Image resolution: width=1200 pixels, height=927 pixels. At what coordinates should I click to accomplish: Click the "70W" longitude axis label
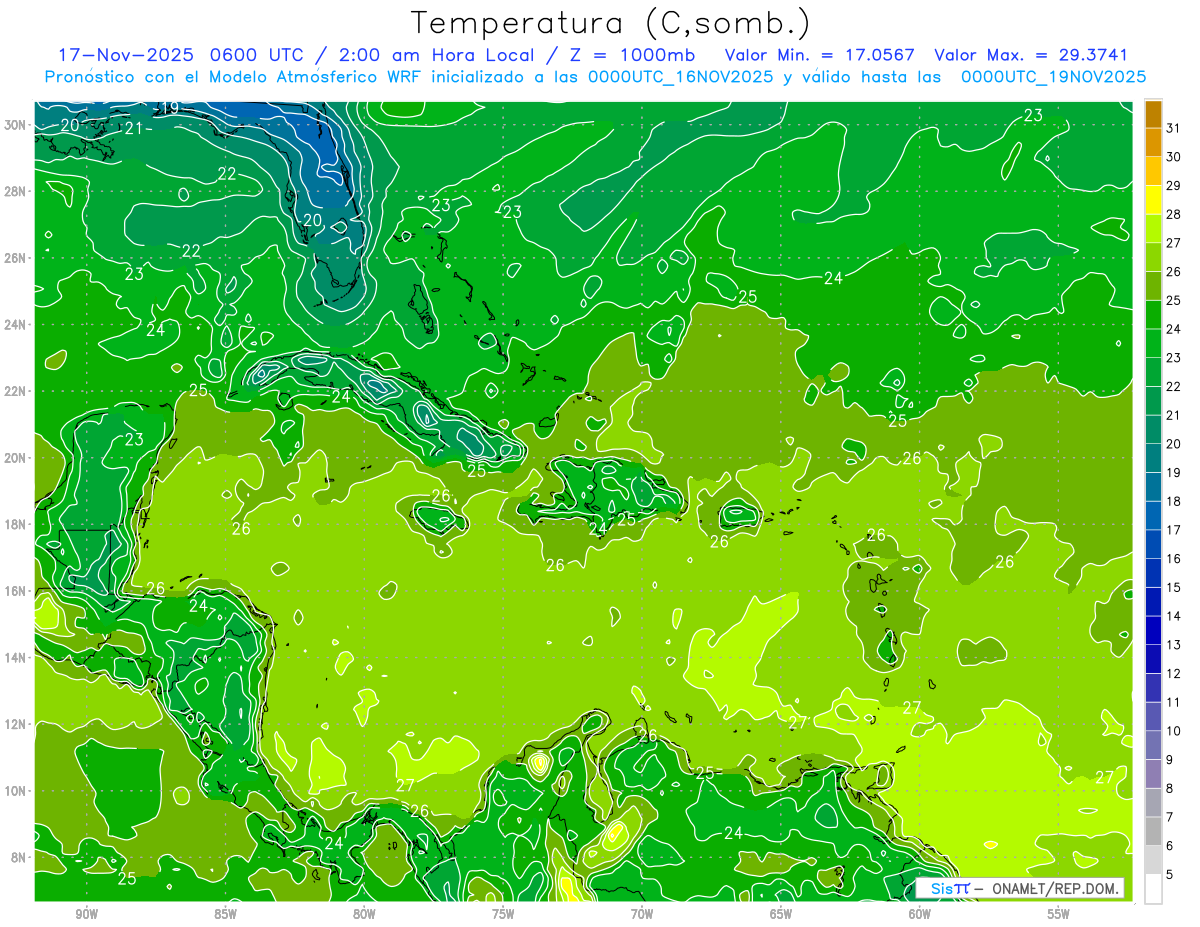642,914
